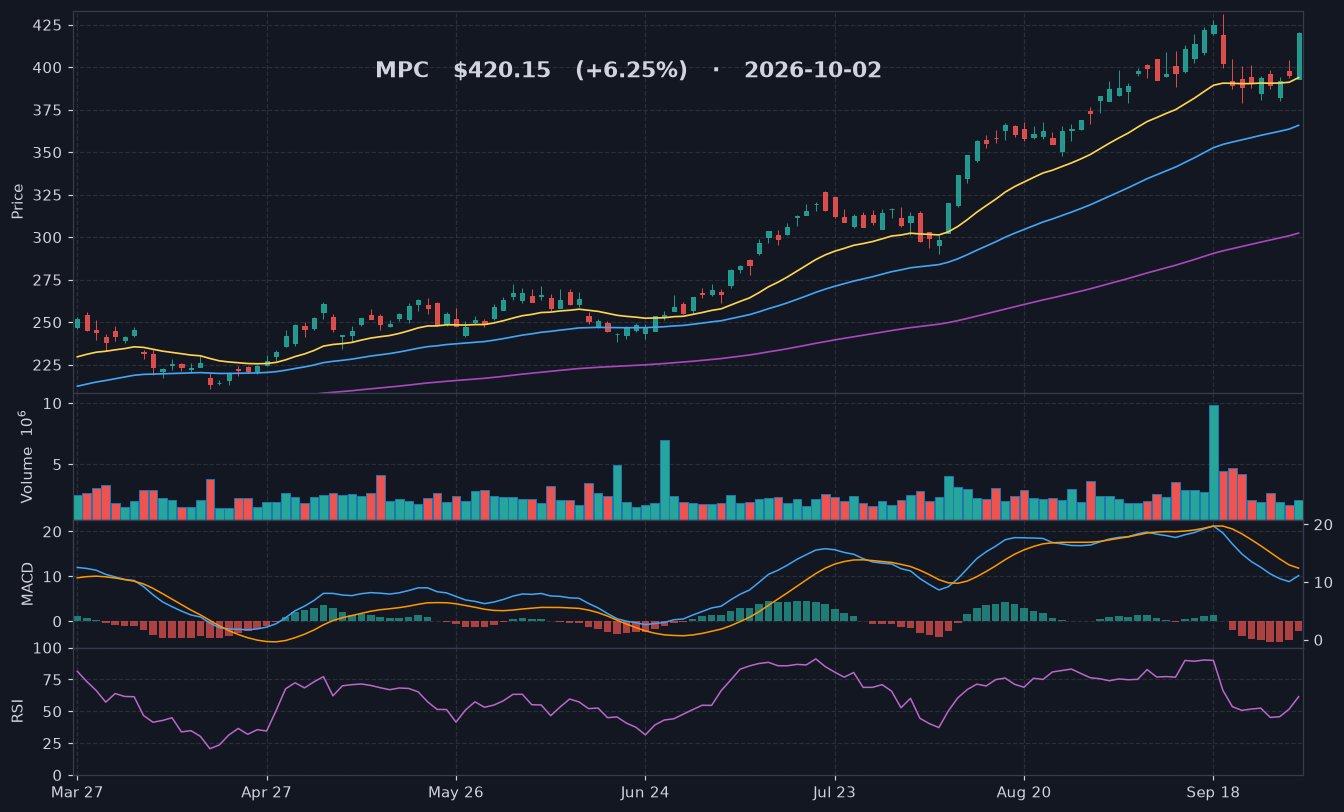Click the 300 price tick label
Viewport: 1344px width, 812px height.
pos(49,238)
